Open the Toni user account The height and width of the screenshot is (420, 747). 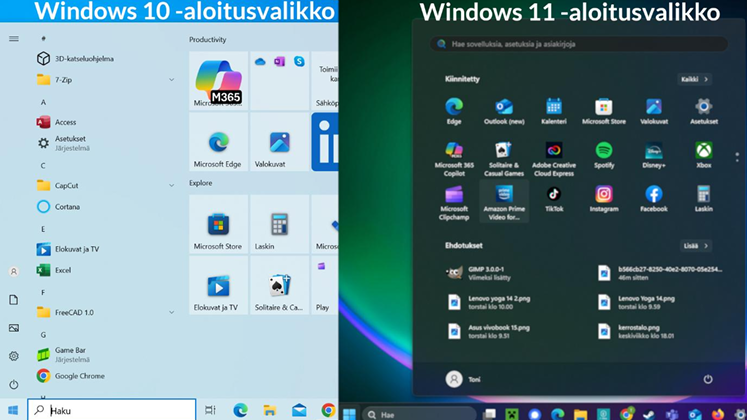click(463, 379)
